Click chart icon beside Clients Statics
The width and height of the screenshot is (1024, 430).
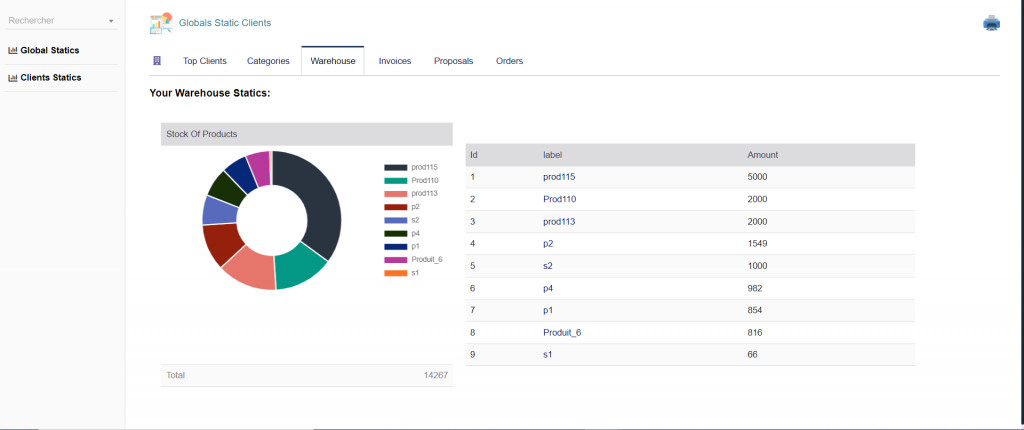[x=13, y=78]
